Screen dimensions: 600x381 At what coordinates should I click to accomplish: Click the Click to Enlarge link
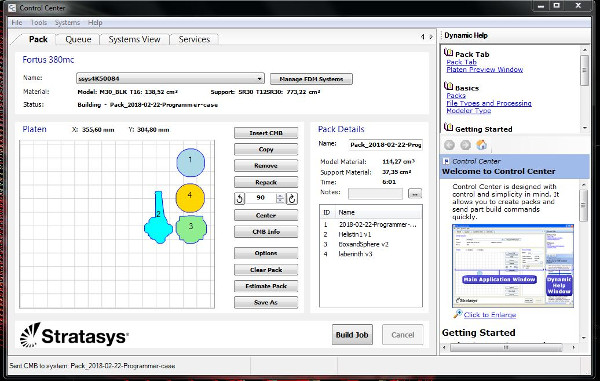[x=490, y=314]
